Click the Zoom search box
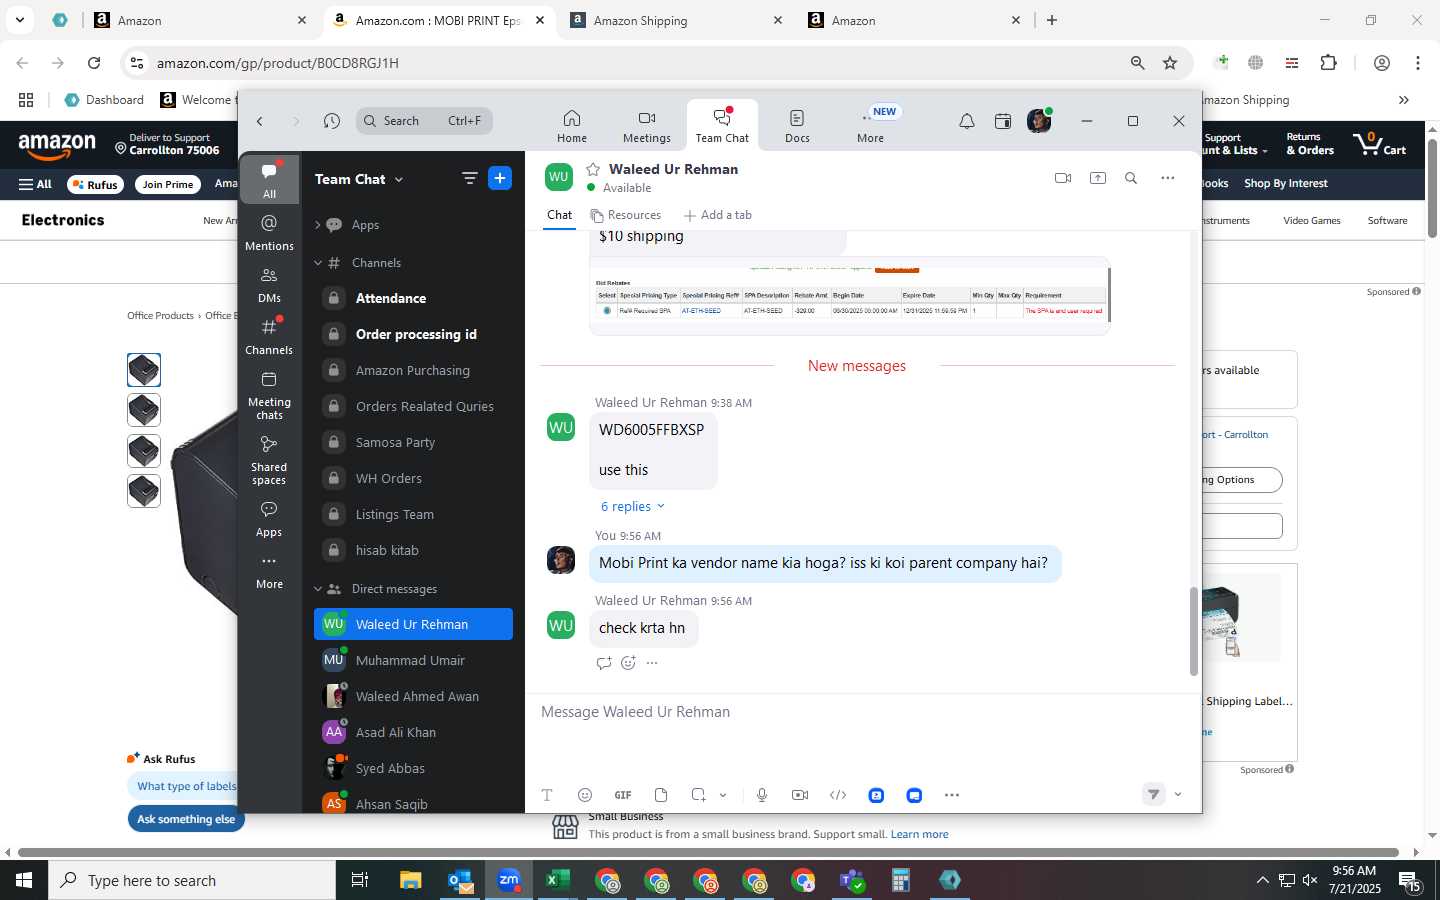 (424, 121)
